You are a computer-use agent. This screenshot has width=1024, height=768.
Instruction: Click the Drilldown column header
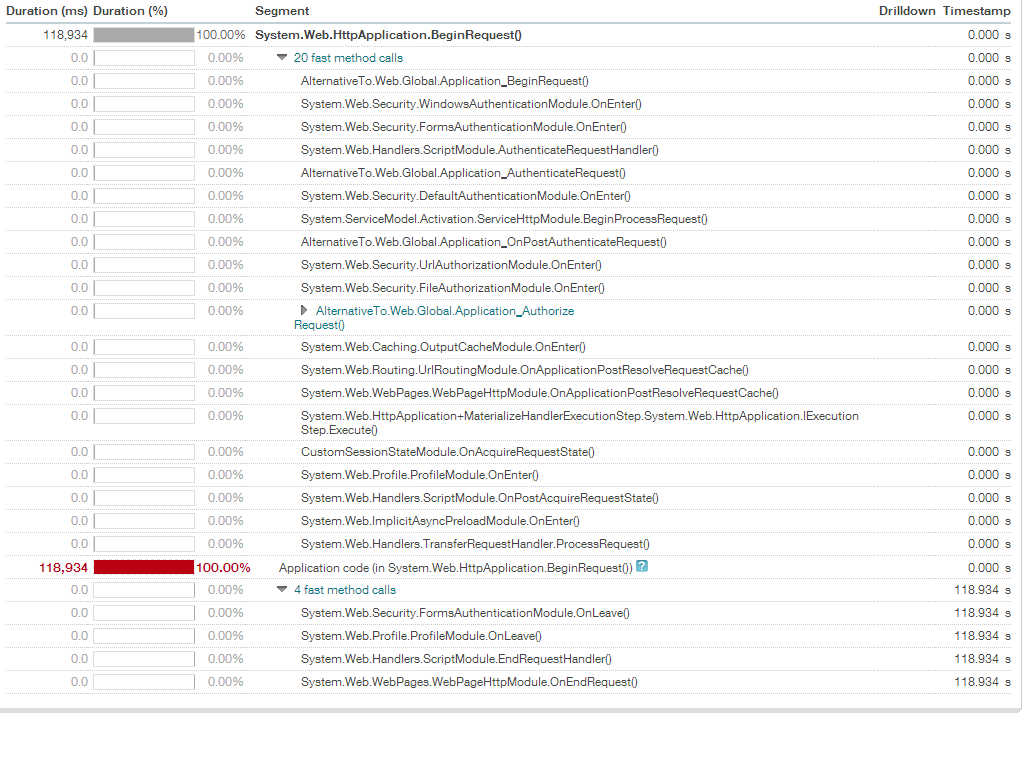tap(906, 11)
